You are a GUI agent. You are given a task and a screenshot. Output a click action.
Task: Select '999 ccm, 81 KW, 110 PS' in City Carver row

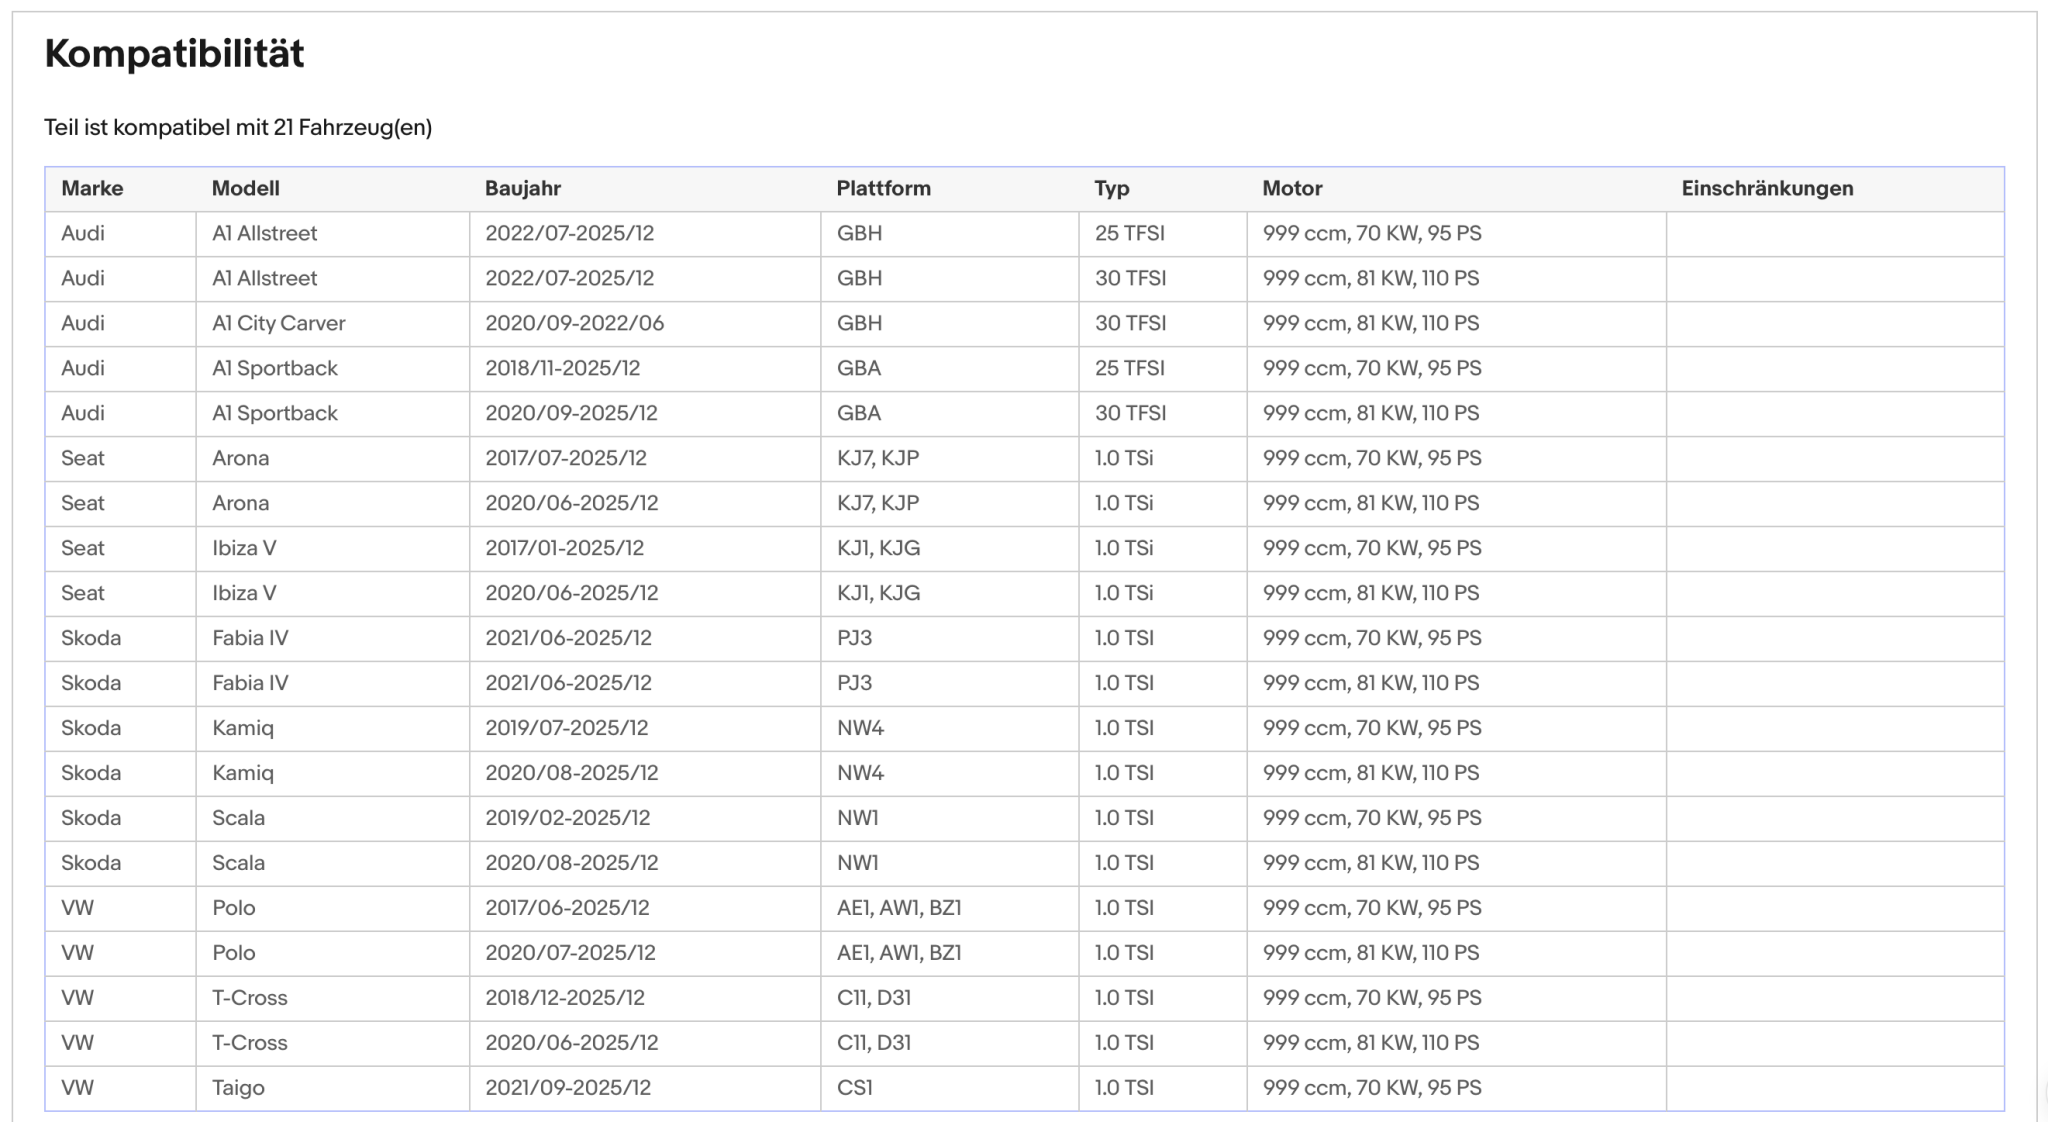[x=1371, y=323]
